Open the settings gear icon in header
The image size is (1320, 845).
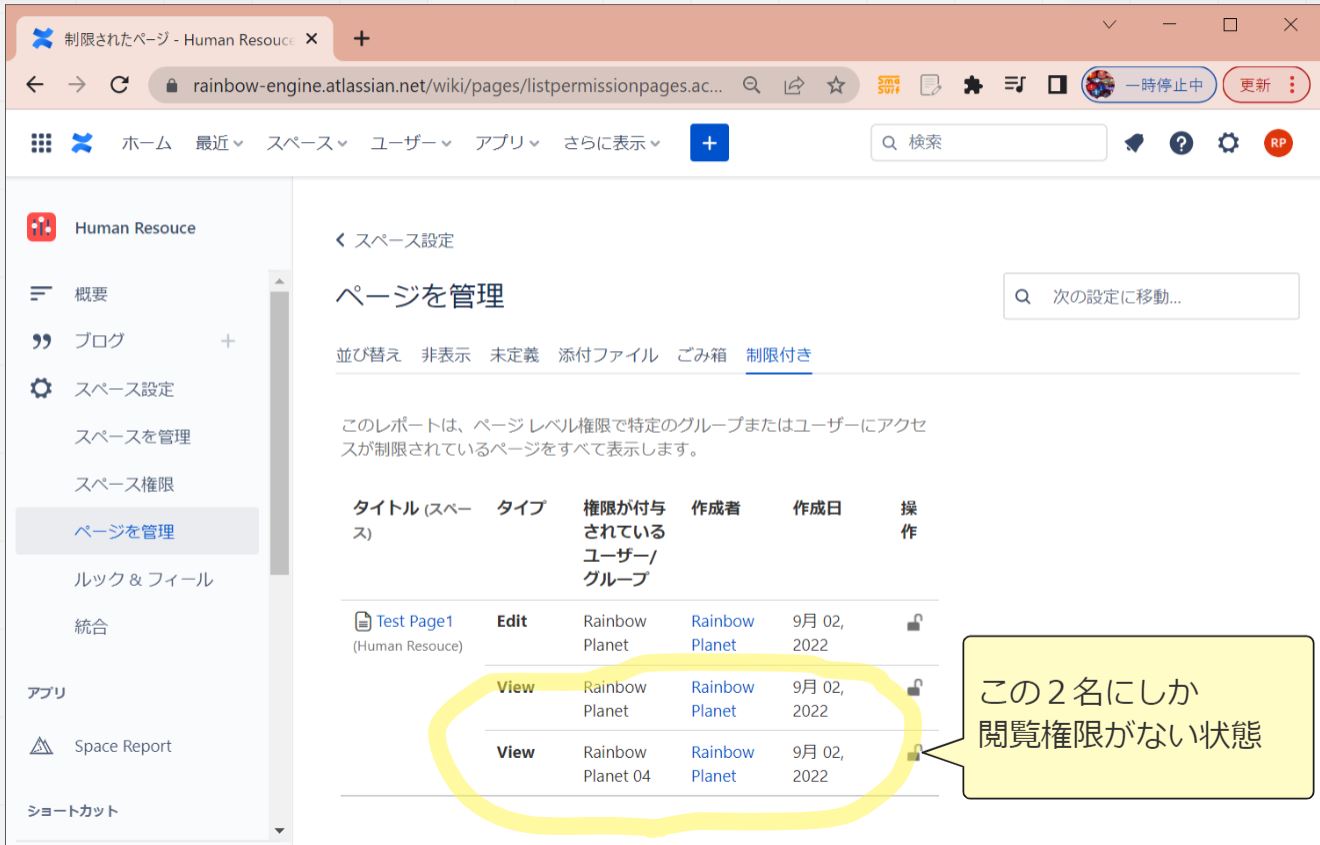[1228, 143]
